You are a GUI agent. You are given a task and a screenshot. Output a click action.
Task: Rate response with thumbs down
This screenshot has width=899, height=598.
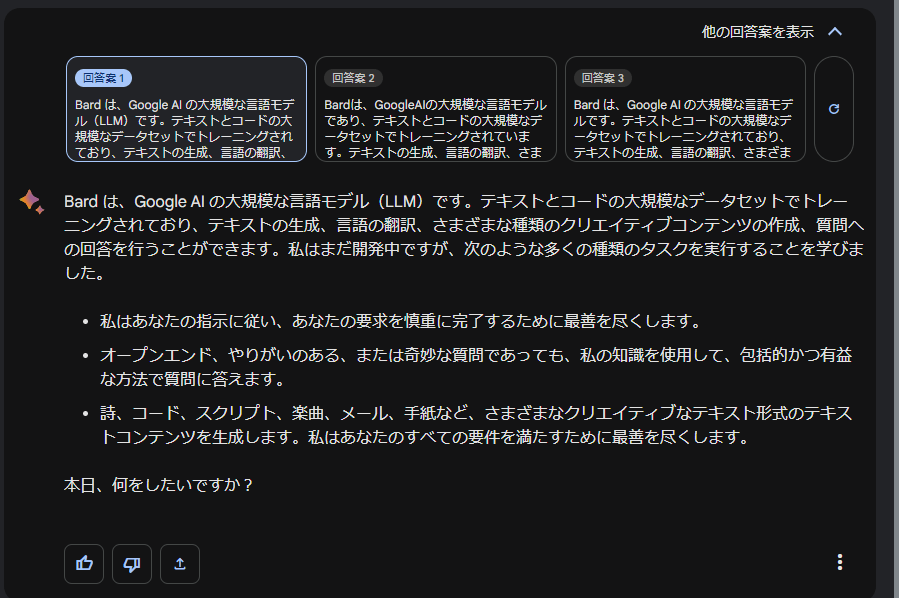[132, 564]
